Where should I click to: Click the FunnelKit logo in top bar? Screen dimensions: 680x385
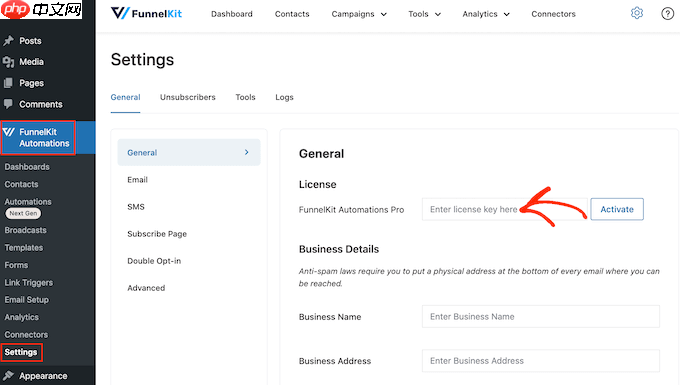click(x=147, y=13)
